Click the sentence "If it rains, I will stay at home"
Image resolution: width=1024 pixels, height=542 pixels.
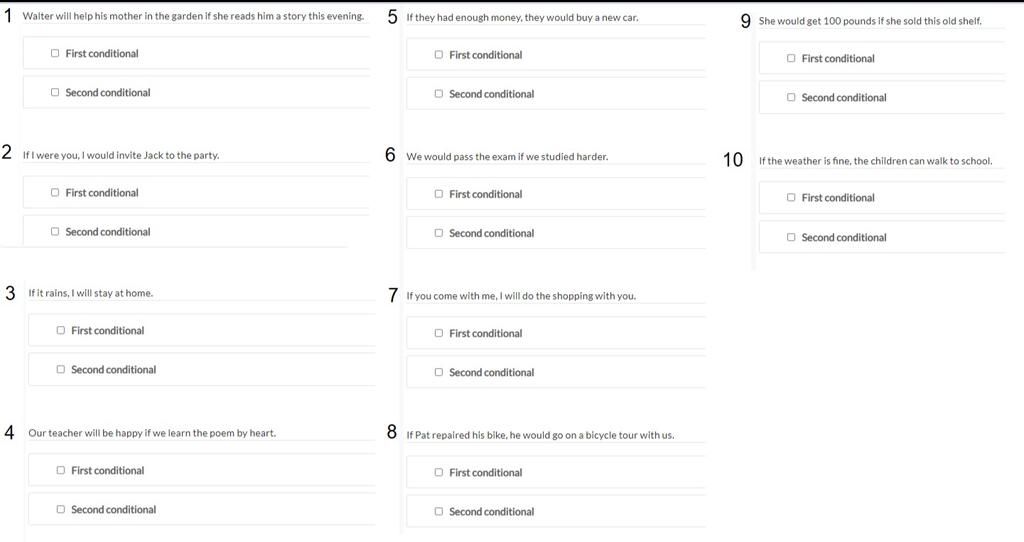90,293
